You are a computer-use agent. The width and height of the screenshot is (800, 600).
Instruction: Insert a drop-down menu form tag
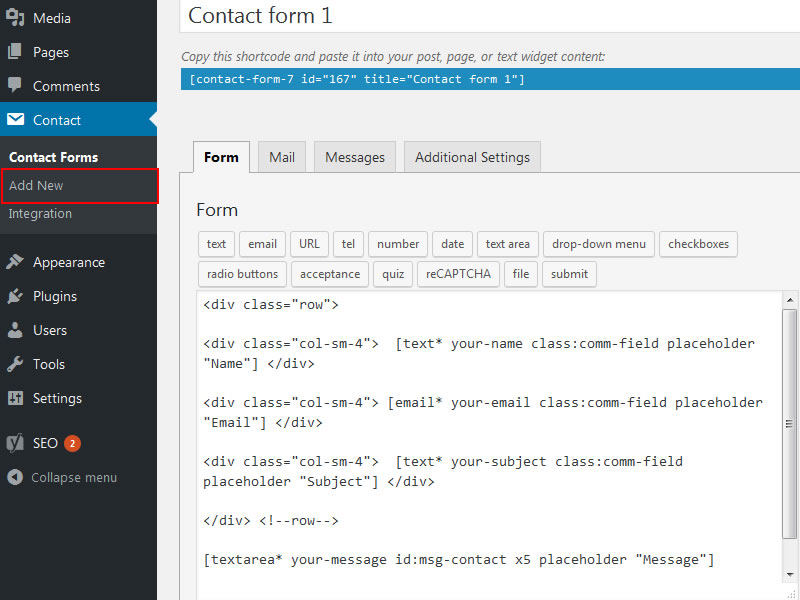[x=599, y=244]
